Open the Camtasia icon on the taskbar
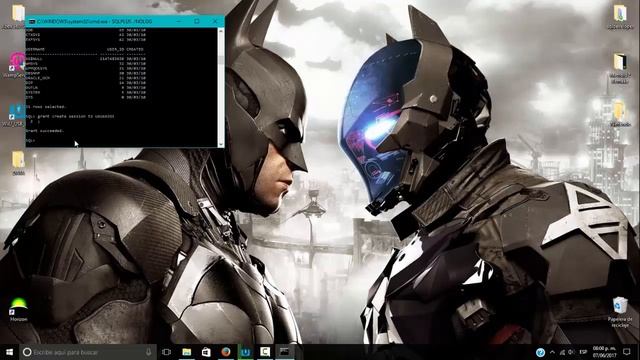The width and height of the screenshot is (640, 360). pos(265,352)
